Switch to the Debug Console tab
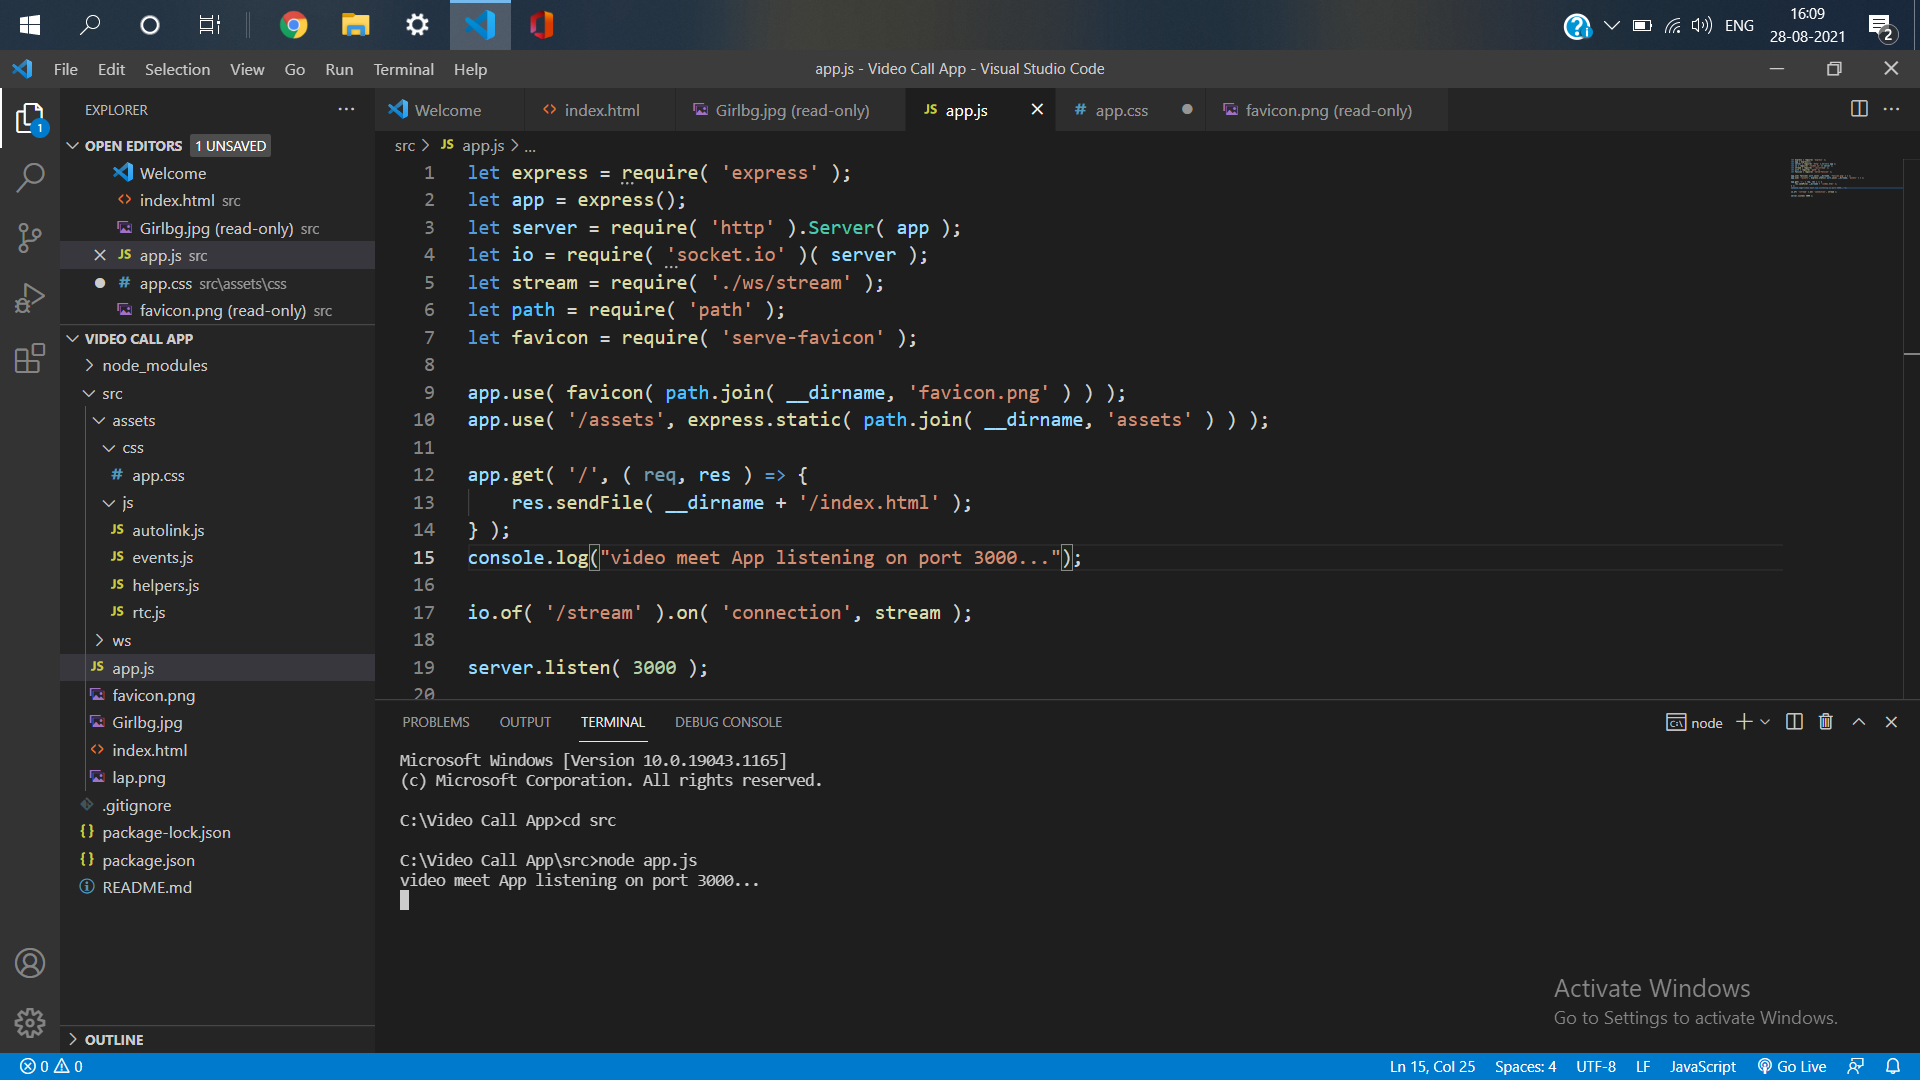This screenshot has height=1080, width=1920. [728, 722]
